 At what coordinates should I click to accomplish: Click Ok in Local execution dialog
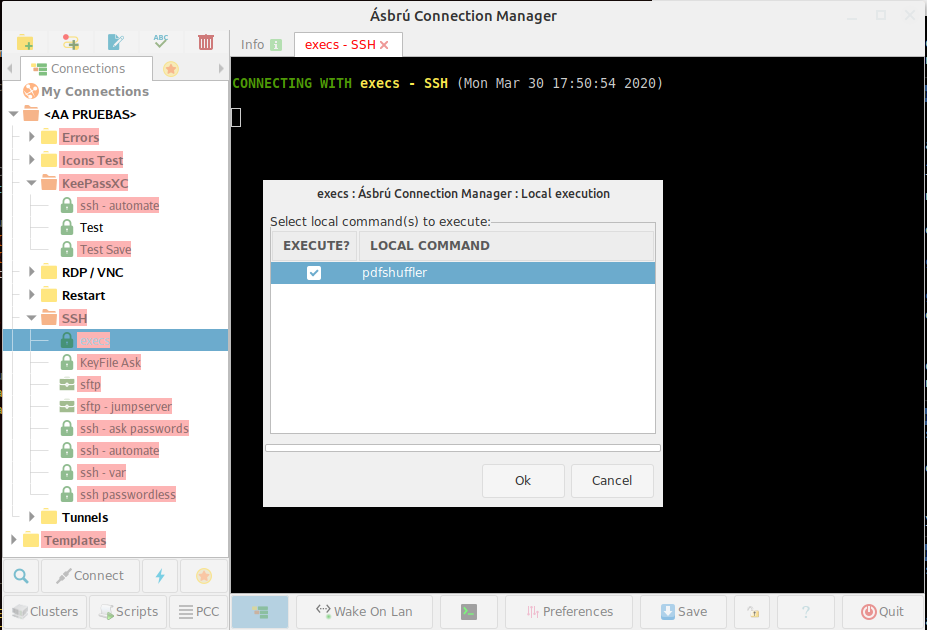[523, 480]
